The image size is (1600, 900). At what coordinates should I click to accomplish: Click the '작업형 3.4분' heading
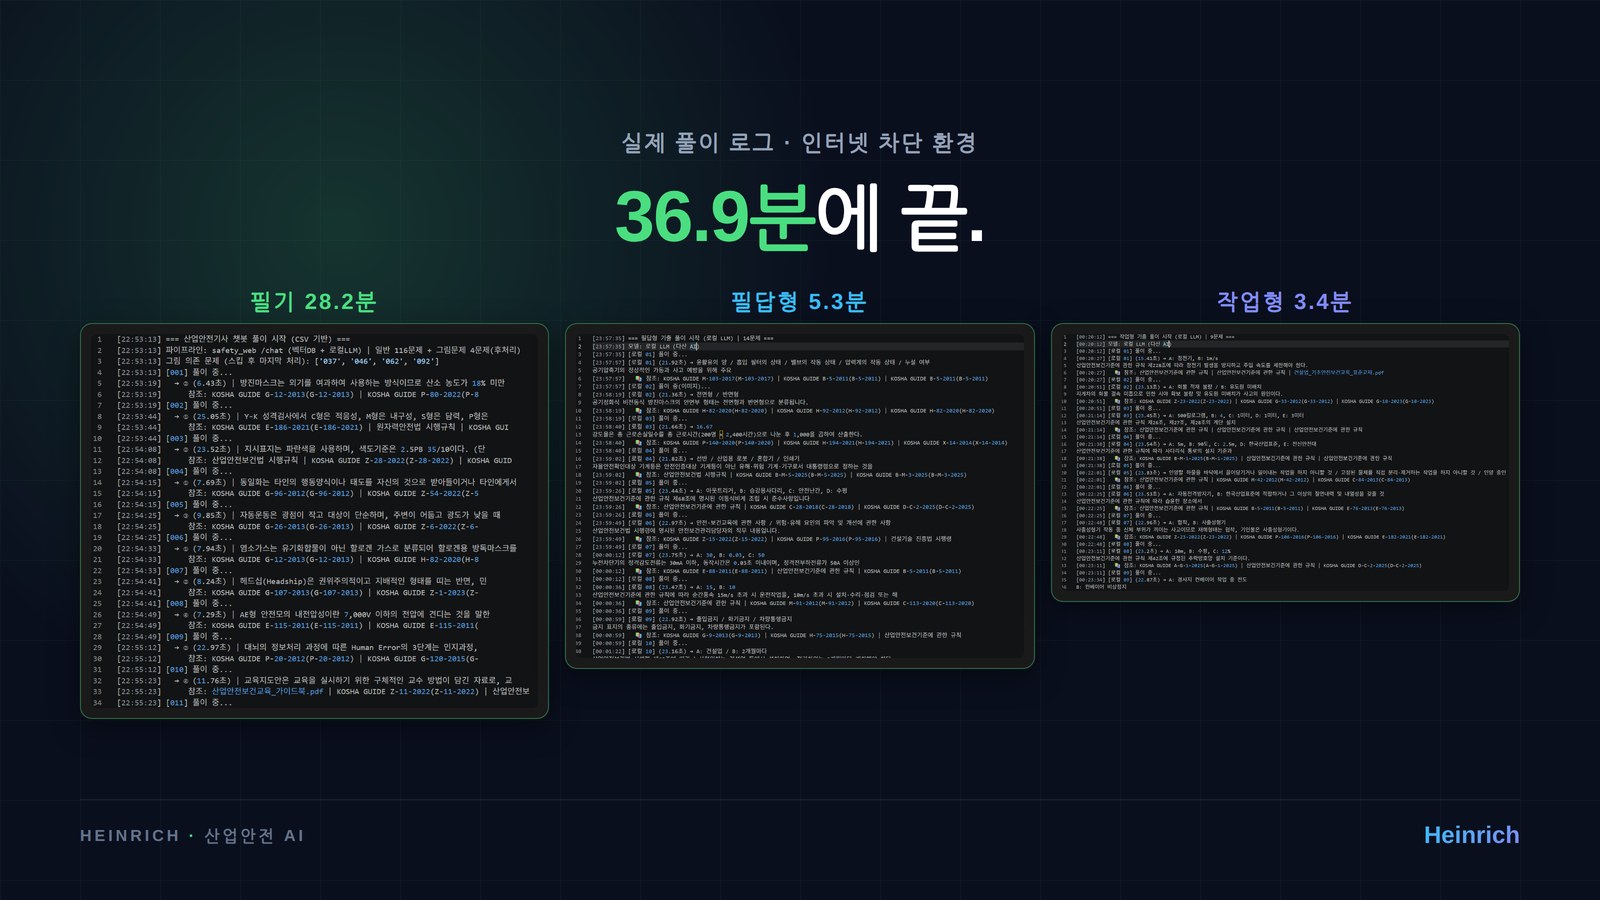[1284, 301]
